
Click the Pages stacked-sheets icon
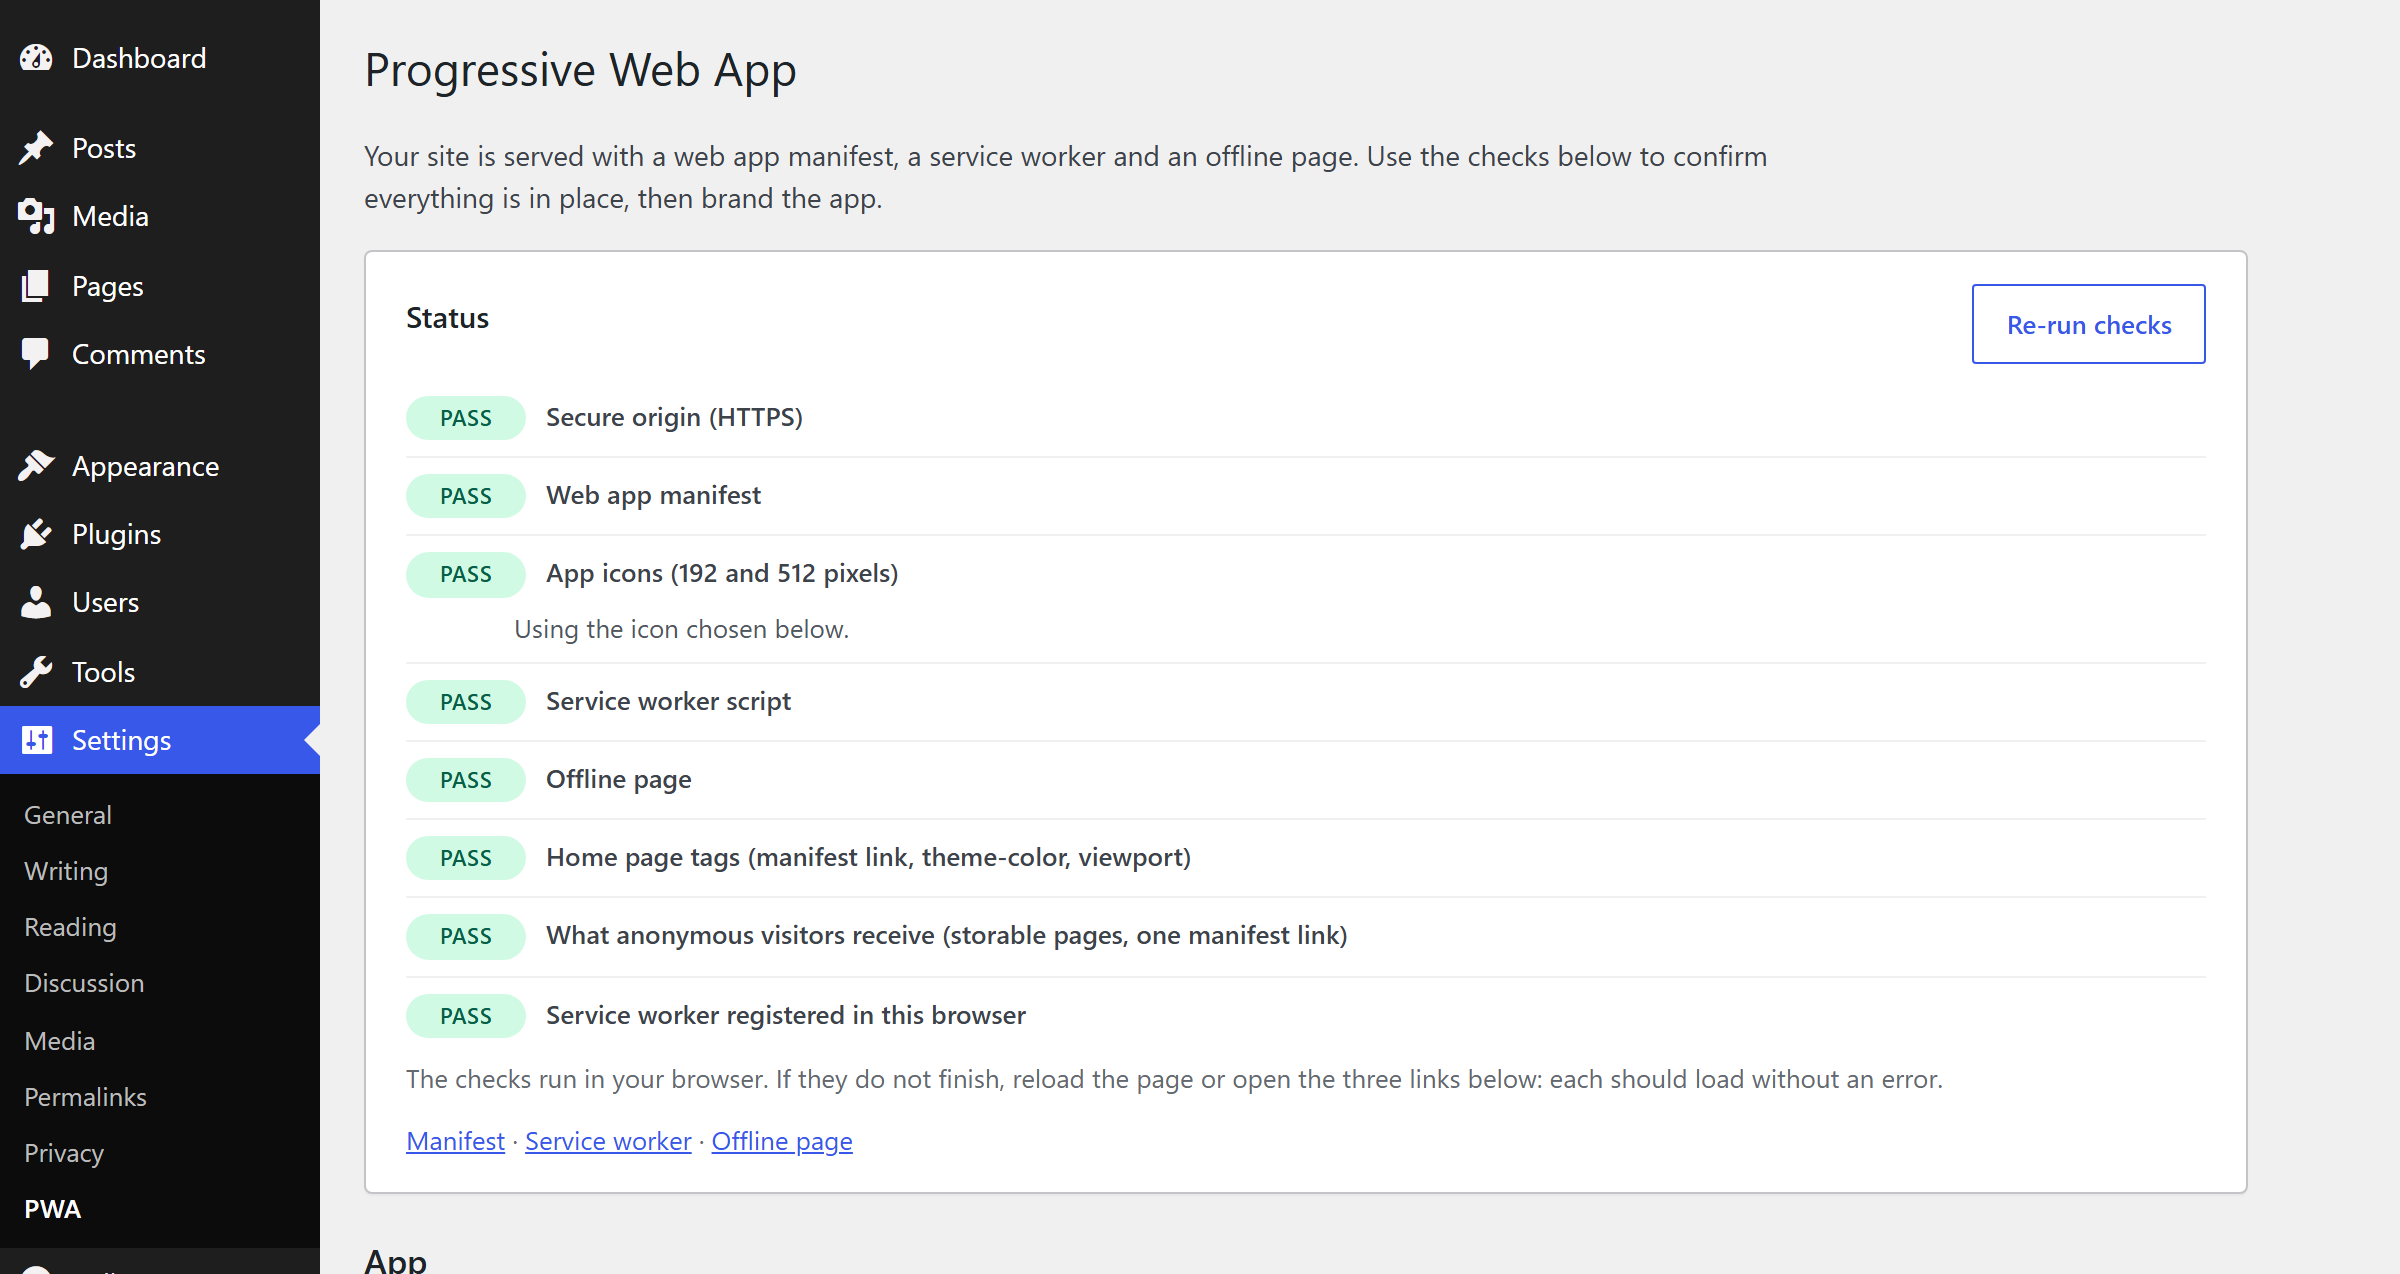[36, 286]
